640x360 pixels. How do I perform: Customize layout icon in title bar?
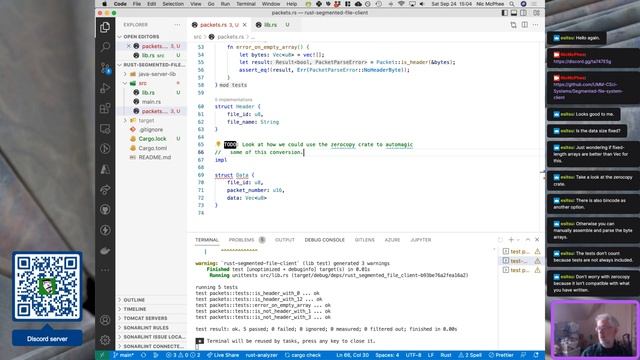pos(536,13)
